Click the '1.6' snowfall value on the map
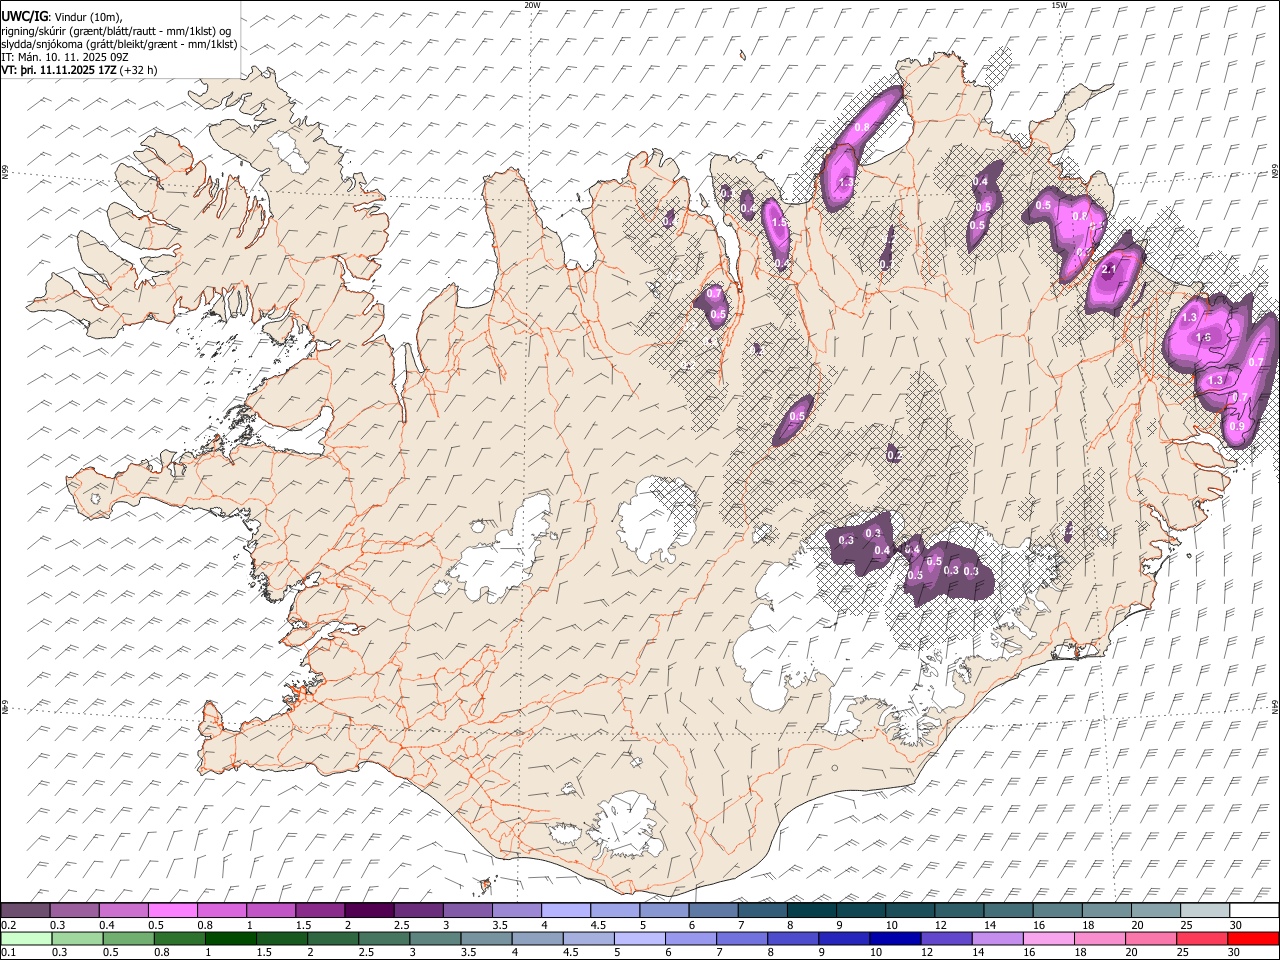 click(1203, 338)
